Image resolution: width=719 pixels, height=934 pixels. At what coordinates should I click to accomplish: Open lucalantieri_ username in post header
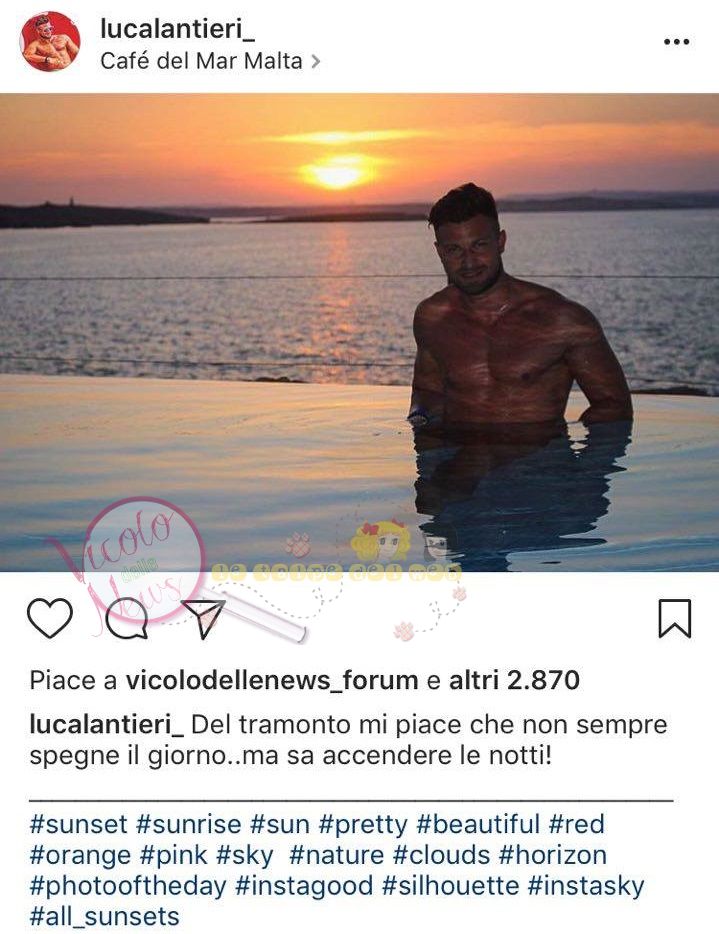tap(178, 29)
